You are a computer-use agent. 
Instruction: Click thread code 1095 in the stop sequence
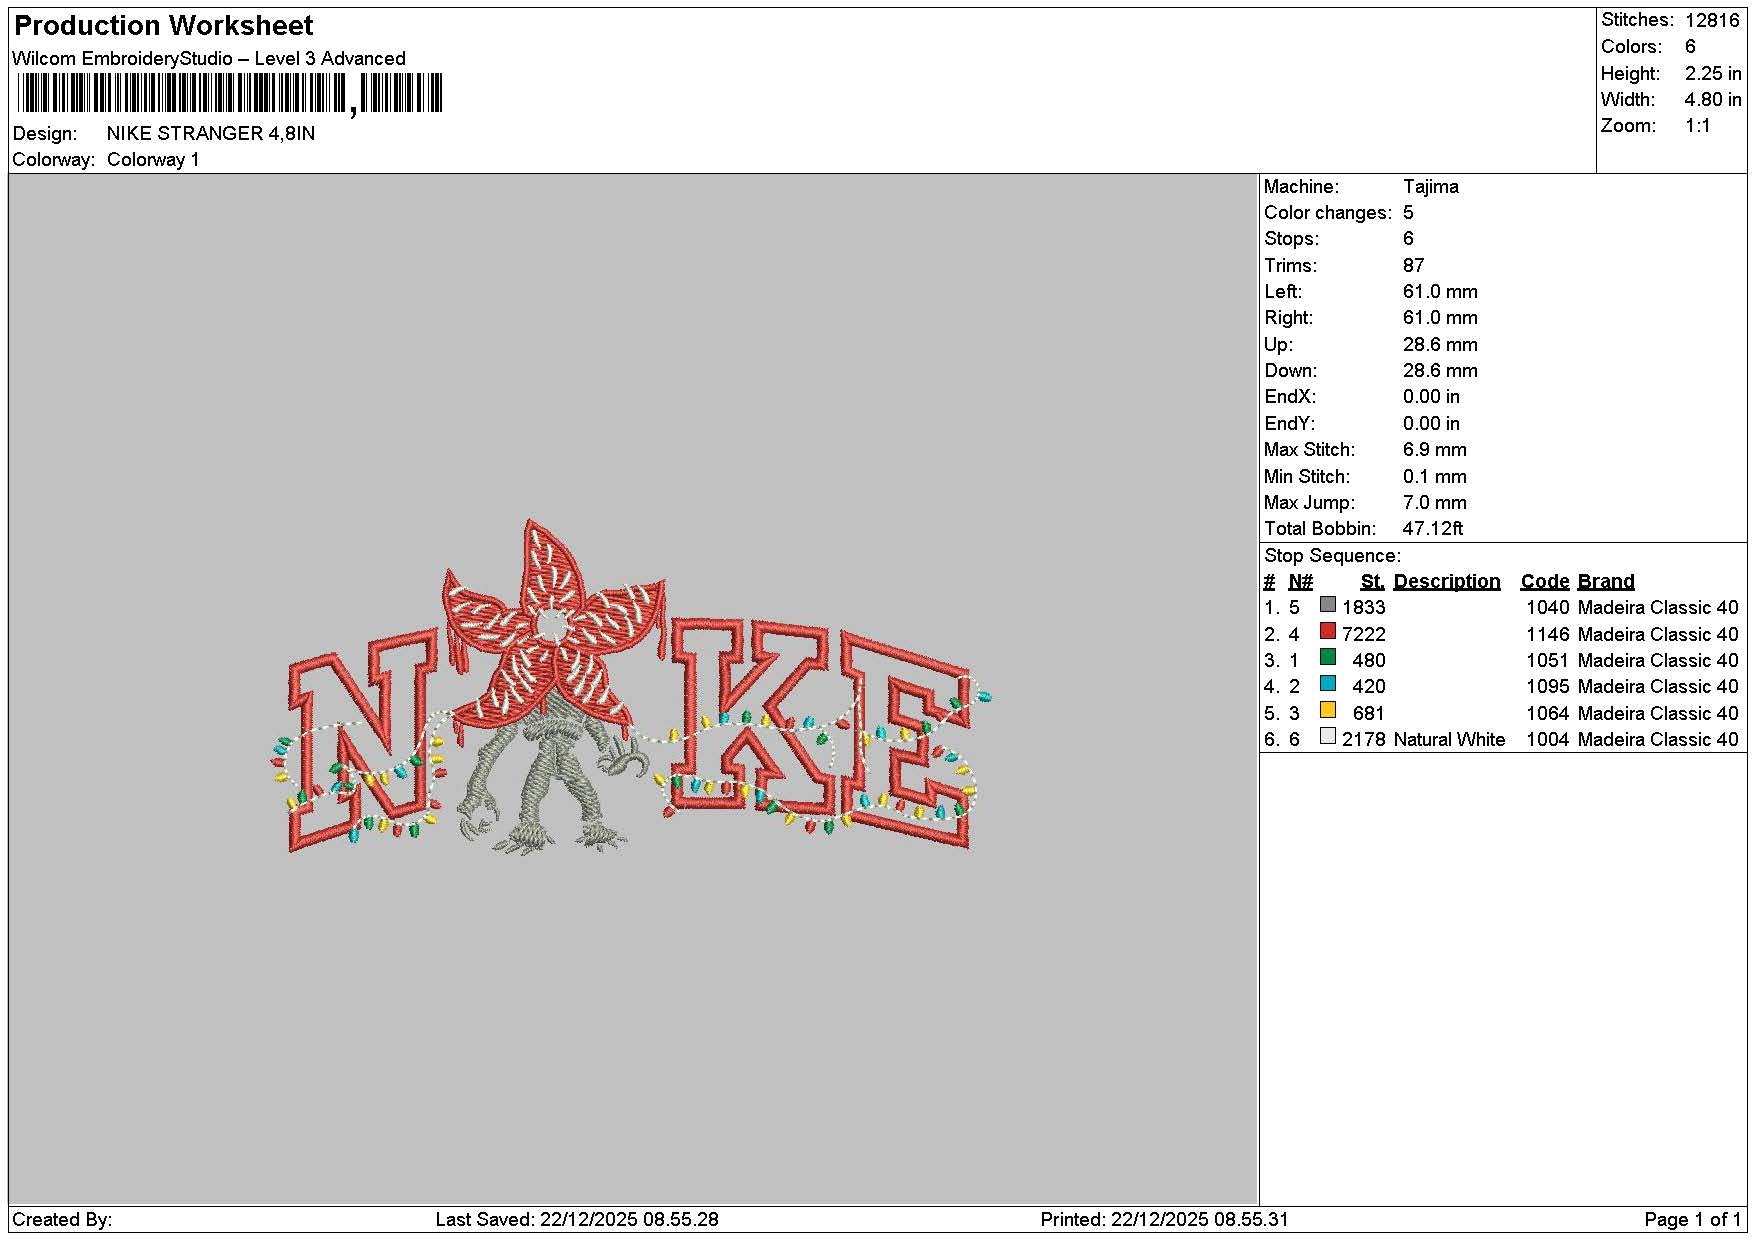click(1548, 687)
